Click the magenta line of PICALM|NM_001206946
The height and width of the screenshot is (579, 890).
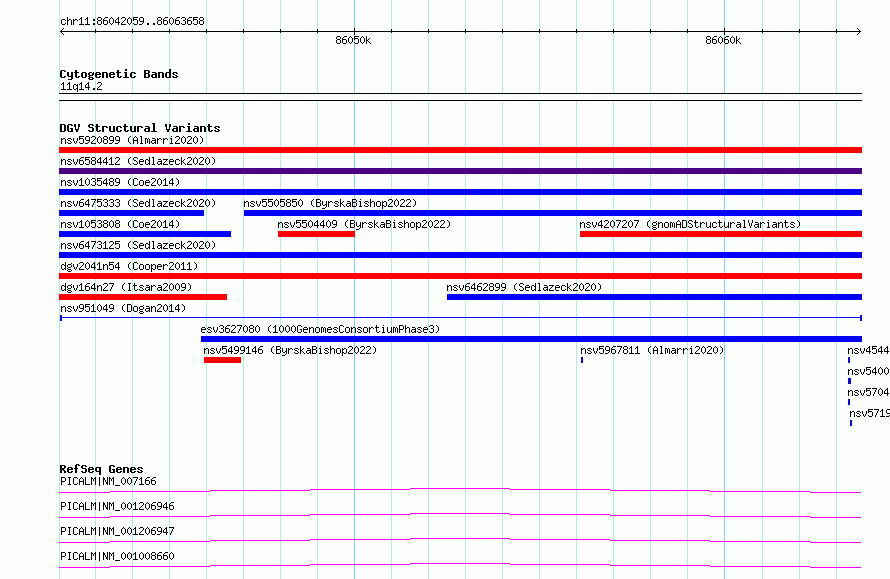point(460,515)
